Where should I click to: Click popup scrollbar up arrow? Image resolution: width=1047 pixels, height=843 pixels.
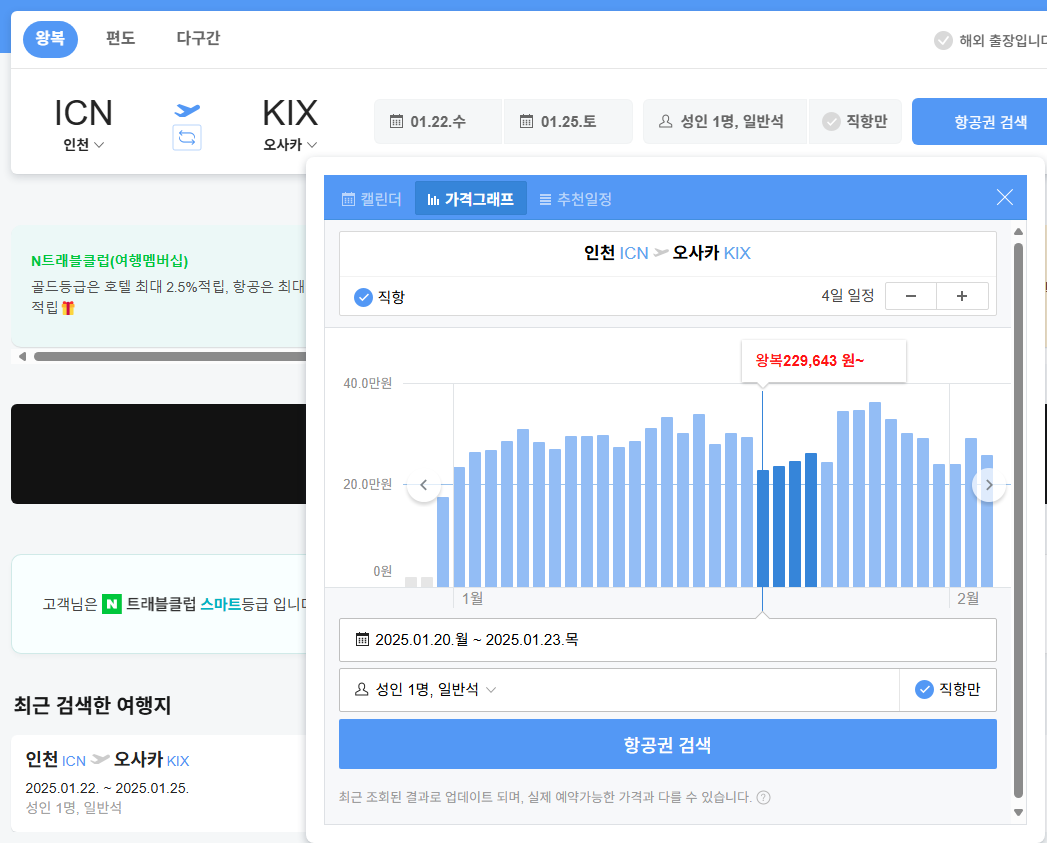(x=1018, y=232)
